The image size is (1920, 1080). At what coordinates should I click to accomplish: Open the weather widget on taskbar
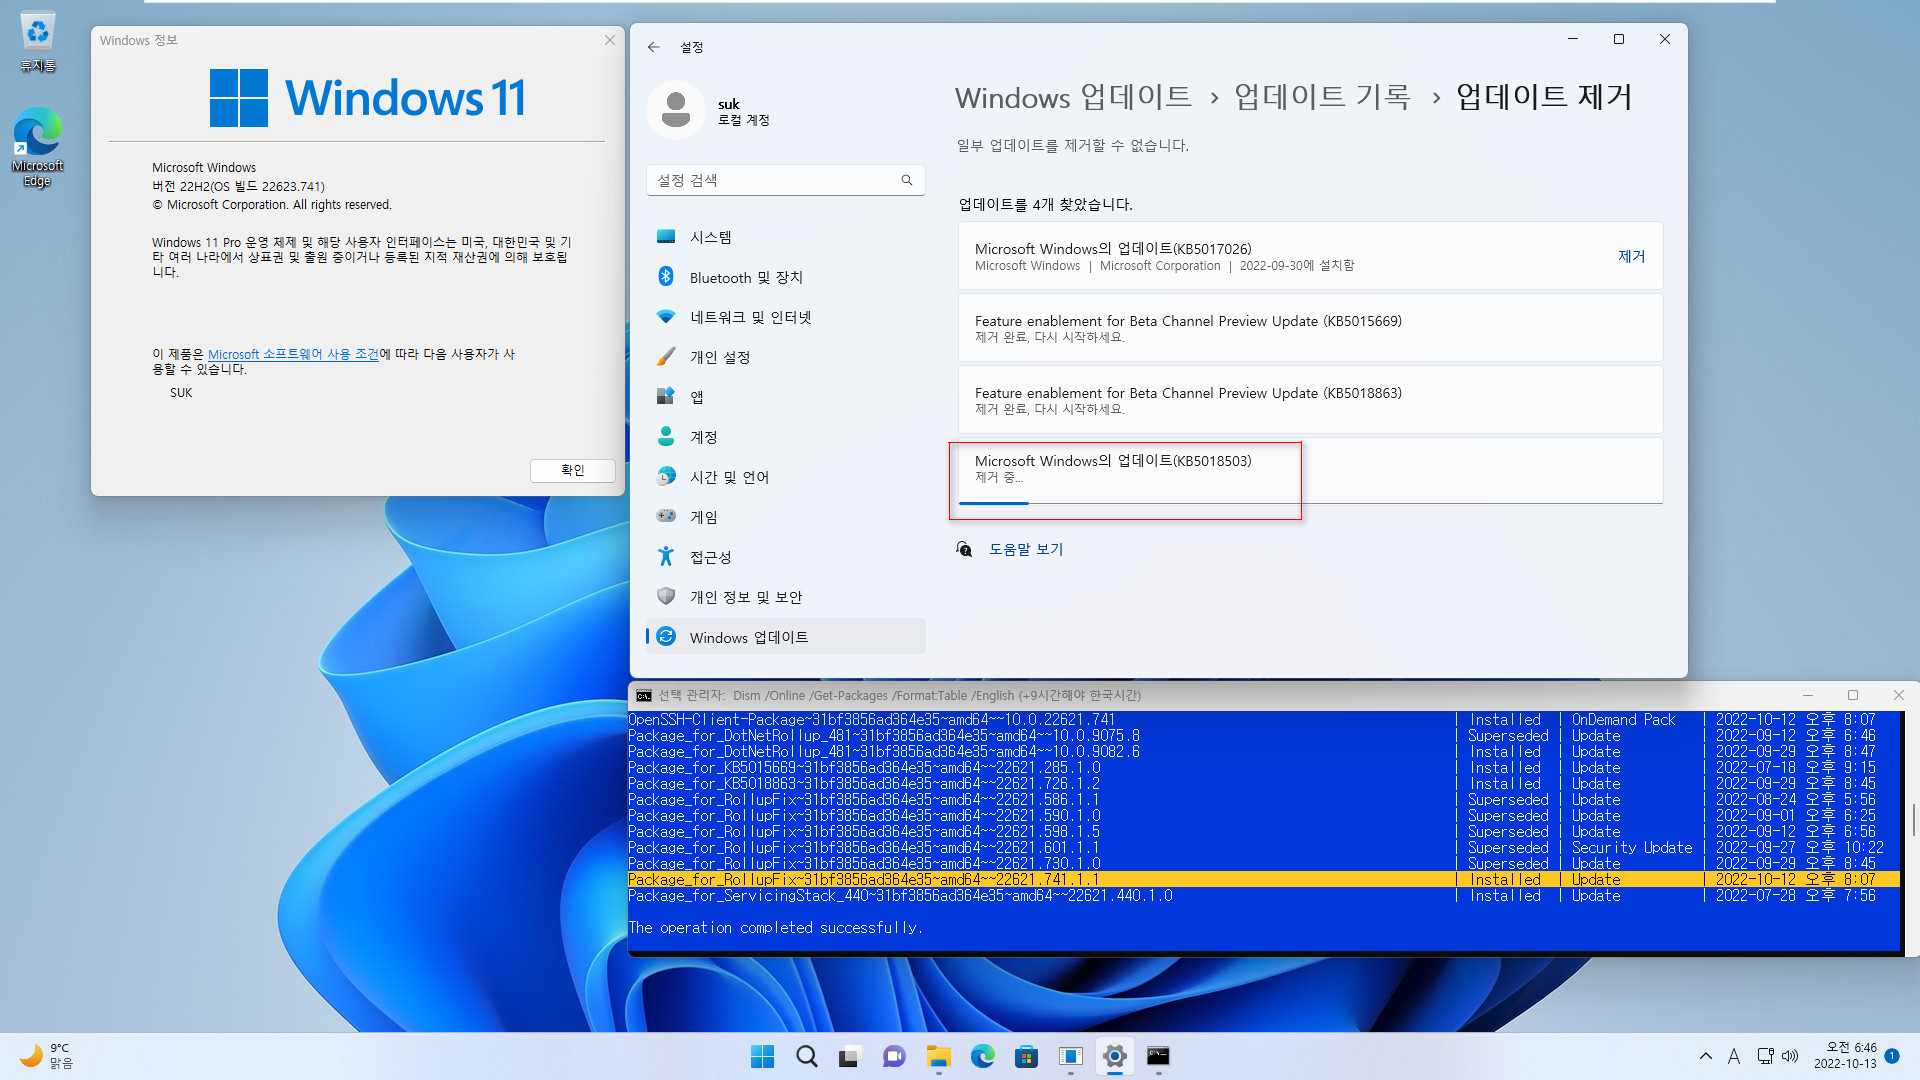coord(48,1056)
